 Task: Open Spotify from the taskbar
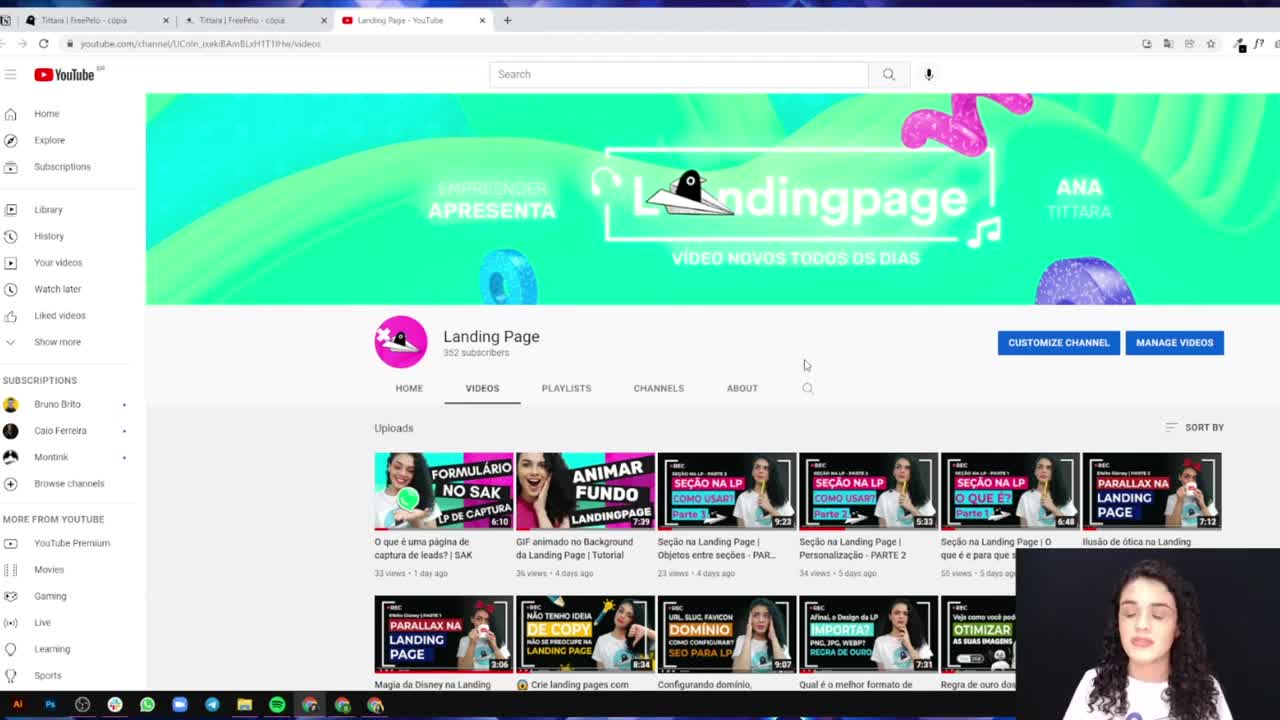click(x=277, y=705)
